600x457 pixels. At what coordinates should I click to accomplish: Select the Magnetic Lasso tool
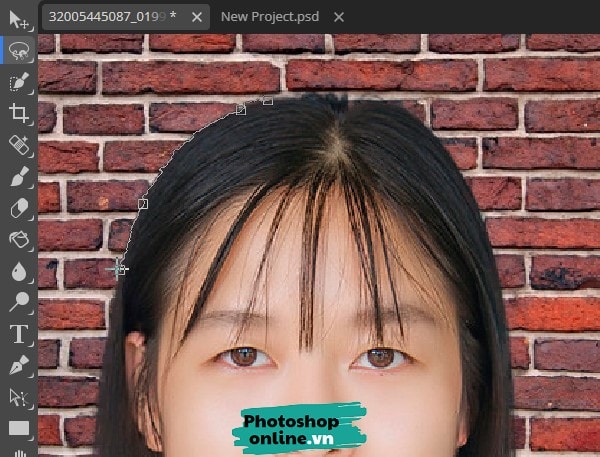pyautogui.click(x=18, y=49)
